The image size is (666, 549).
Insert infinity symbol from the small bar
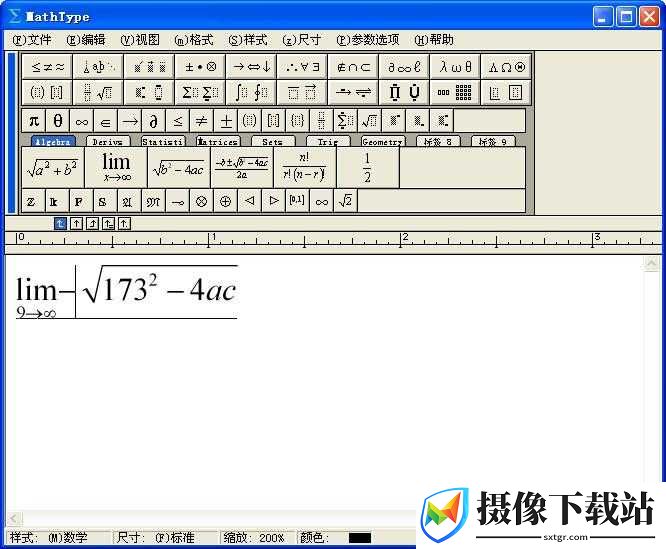pyautogui.click(x=82, y=121)
